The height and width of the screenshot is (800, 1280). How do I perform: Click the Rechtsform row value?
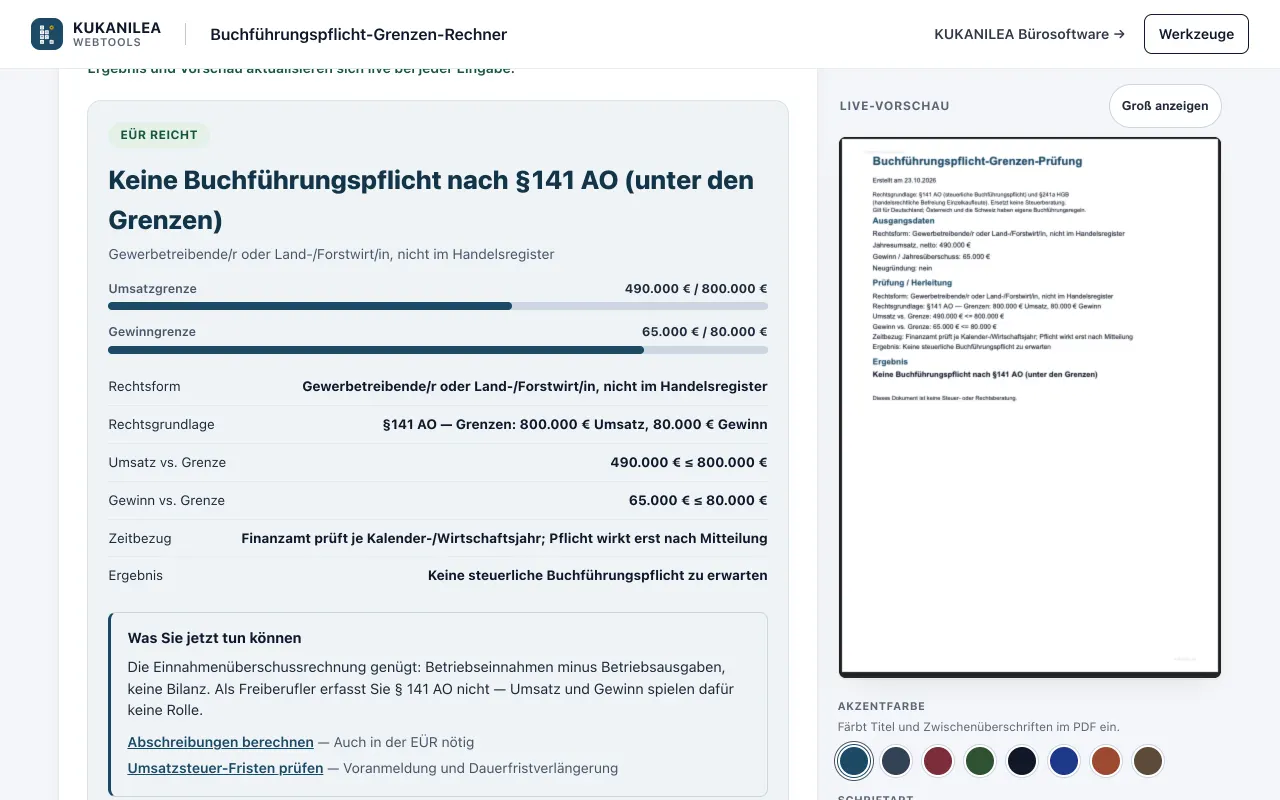[x=535, y=386]
